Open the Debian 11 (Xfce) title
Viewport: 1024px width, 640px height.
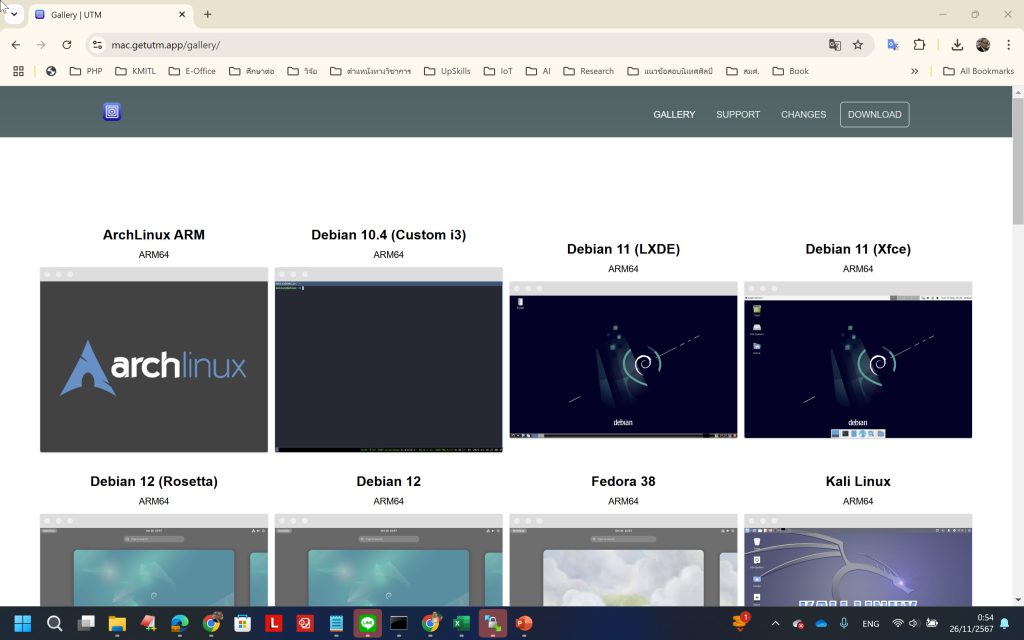858,249
